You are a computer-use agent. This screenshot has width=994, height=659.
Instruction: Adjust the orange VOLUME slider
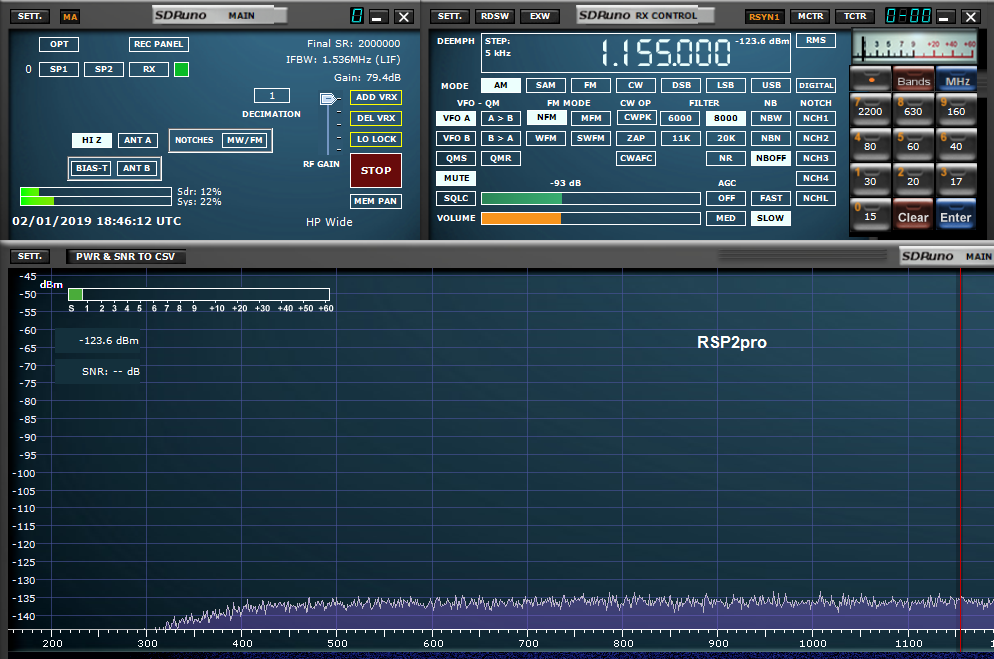591,219
